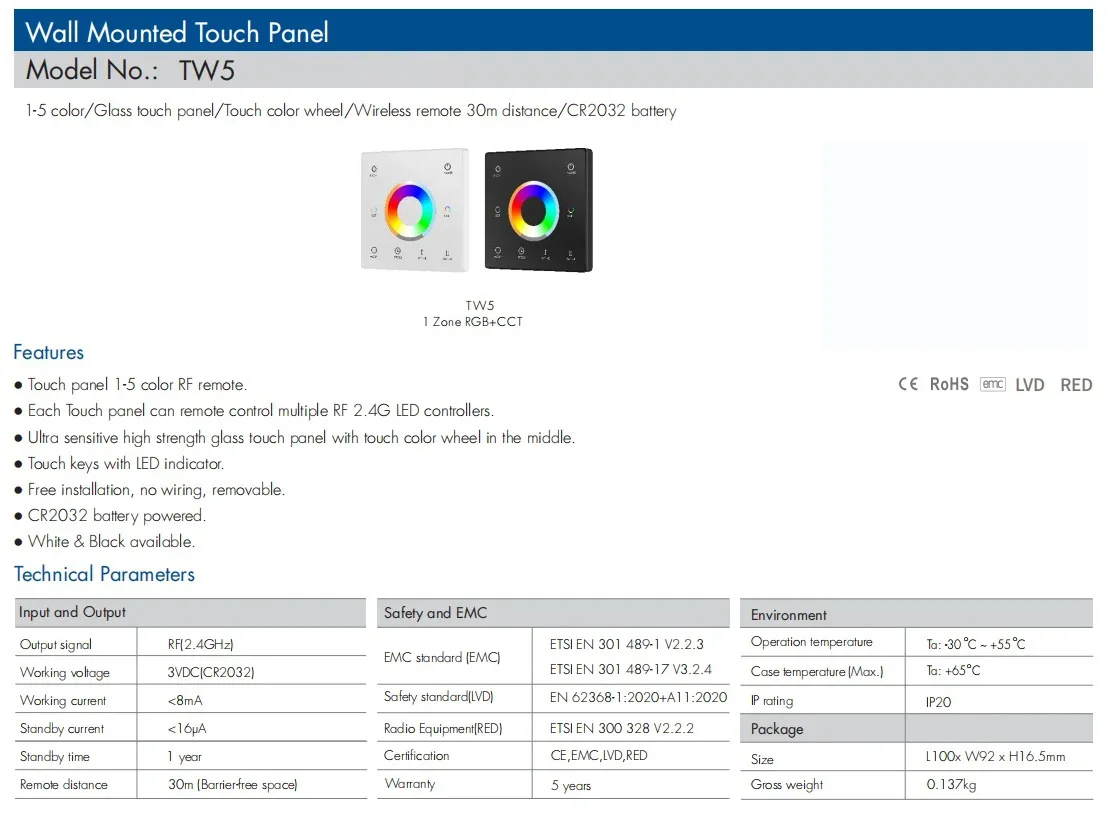
Task: Toggle the speed-up key on the white panel
Action: (x=421, y=251)
